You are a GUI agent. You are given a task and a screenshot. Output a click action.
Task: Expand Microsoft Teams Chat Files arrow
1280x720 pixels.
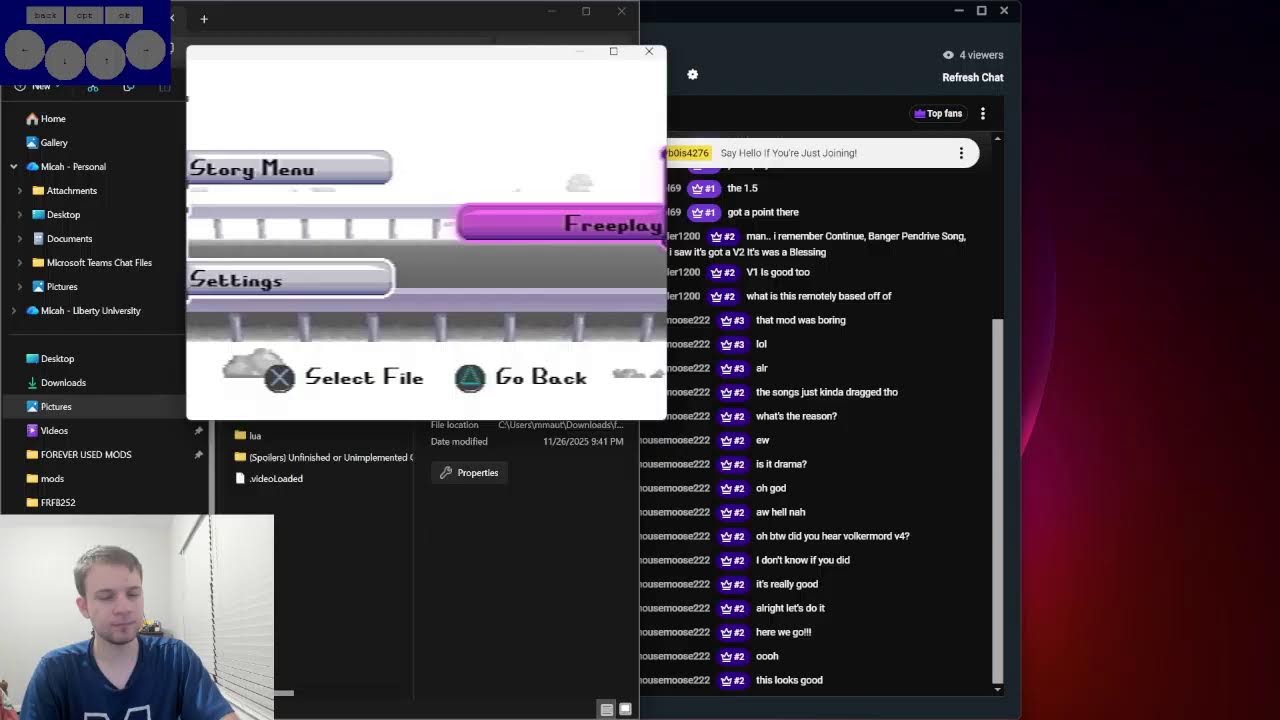20,262
